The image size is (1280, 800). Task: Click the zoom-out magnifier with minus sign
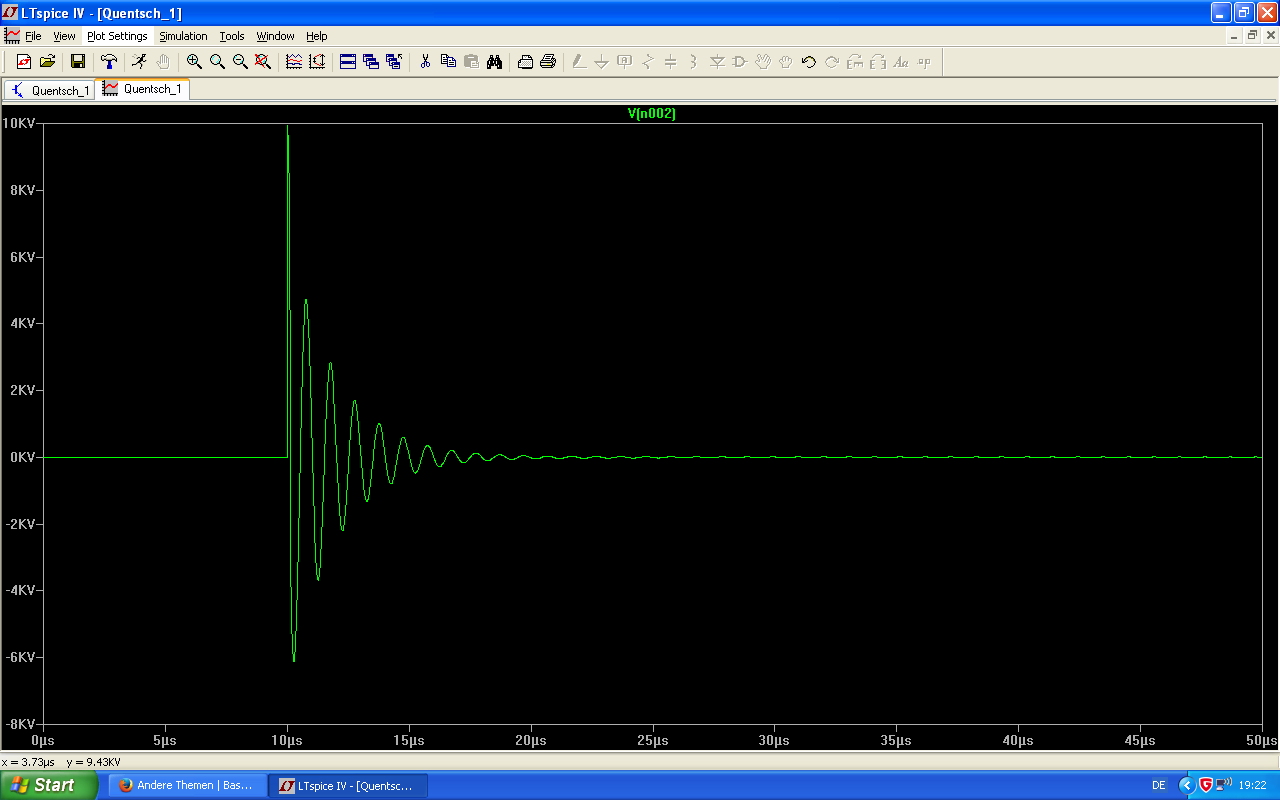240,62
